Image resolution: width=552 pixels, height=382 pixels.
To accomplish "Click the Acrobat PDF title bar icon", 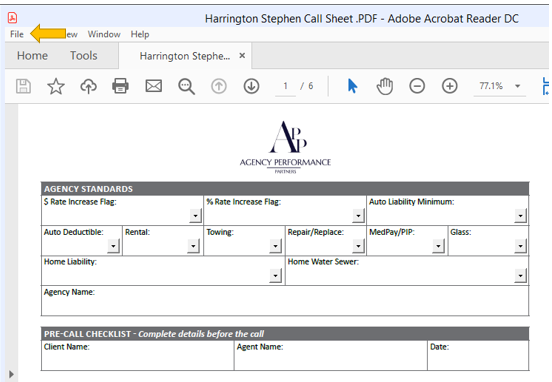I will (13, 18).
